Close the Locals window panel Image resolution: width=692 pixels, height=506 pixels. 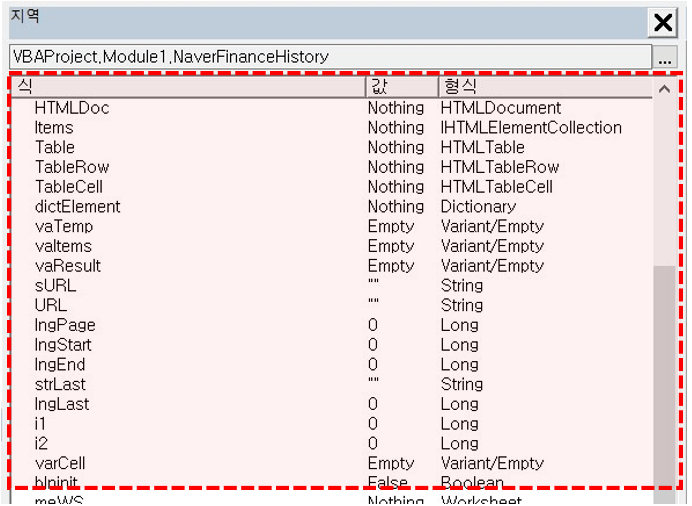pos(662,22)
